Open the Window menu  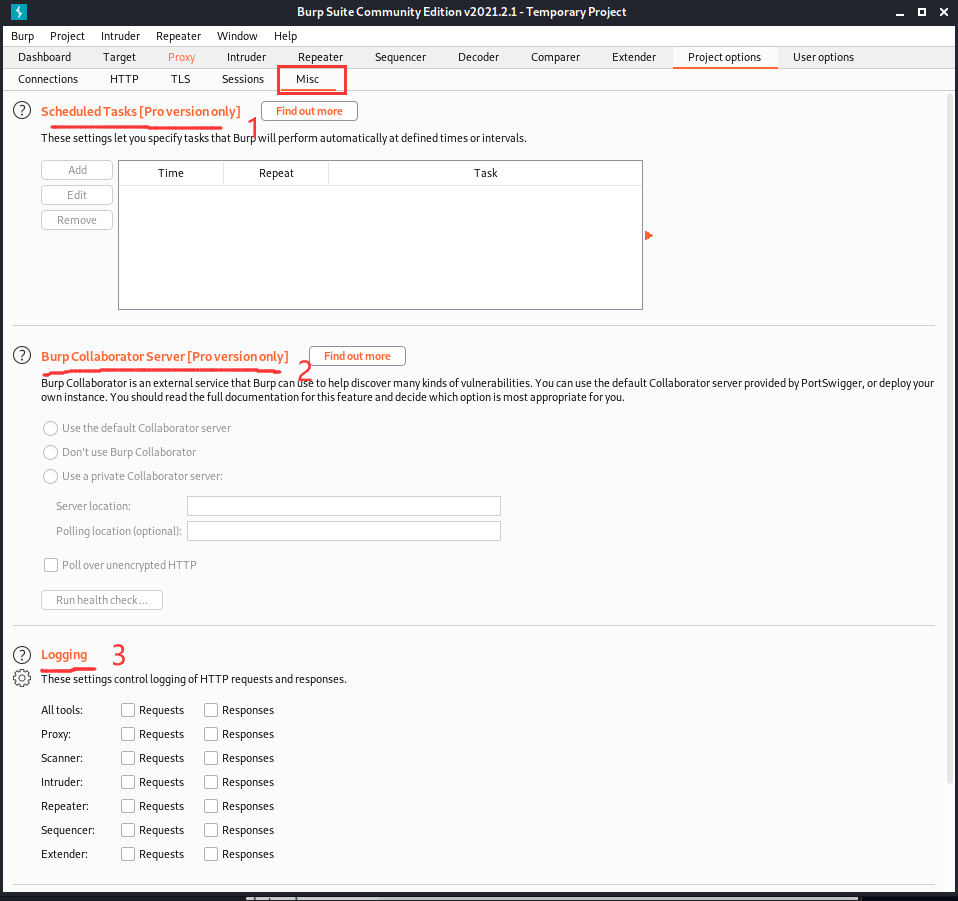[237, 36]
